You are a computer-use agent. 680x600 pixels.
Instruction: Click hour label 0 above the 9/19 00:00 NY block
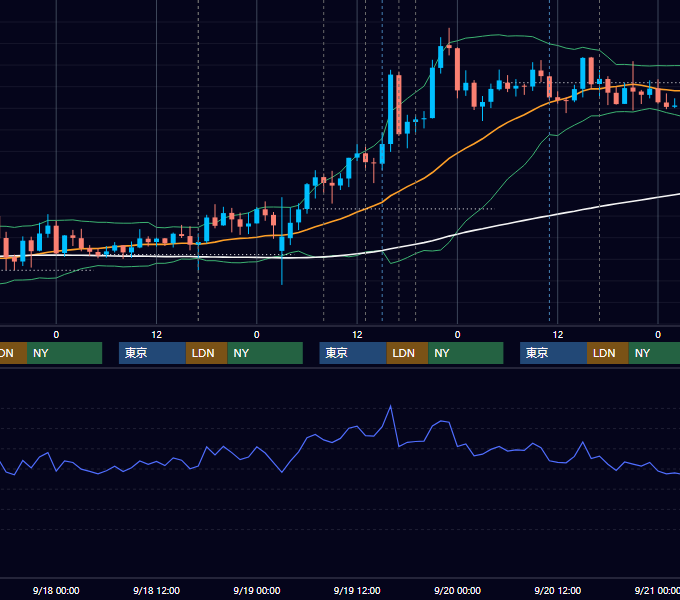click(x=257, y=335)
